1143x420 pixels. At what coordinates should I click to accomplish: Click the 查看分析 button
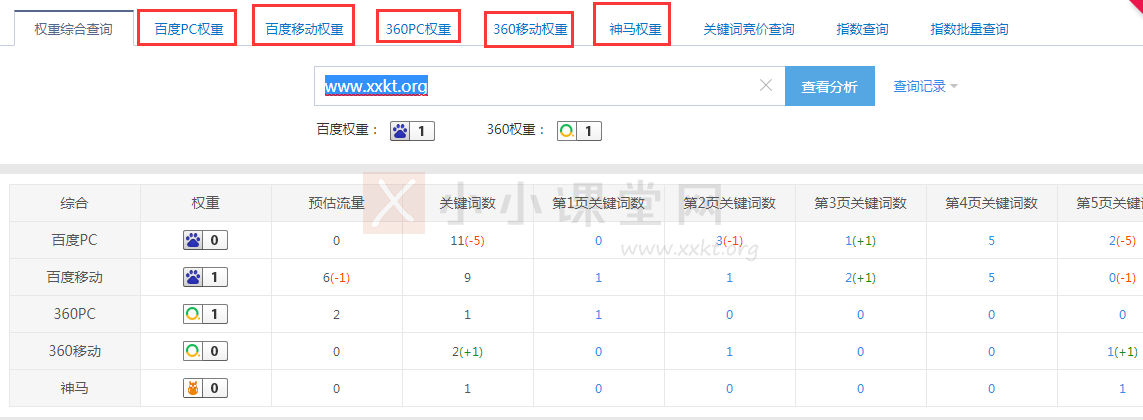pos(830,86)
